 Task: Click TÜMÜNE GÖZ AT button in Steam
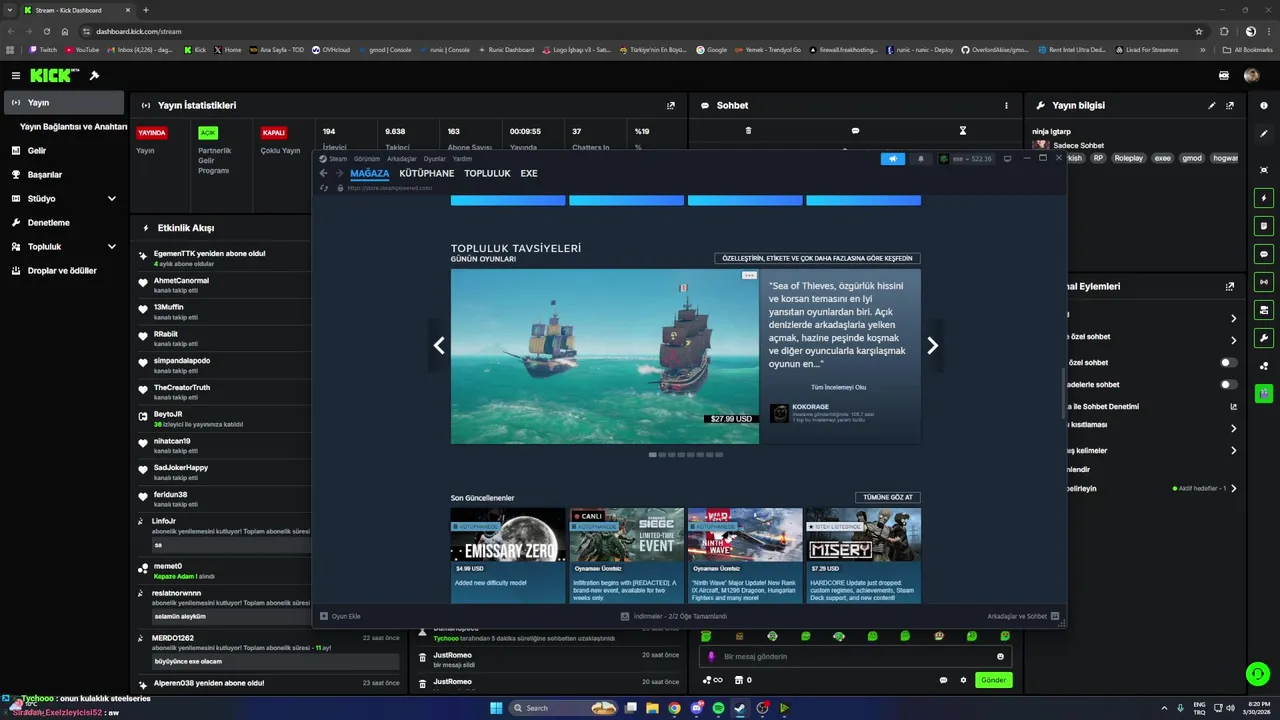[x=888, y=497]
